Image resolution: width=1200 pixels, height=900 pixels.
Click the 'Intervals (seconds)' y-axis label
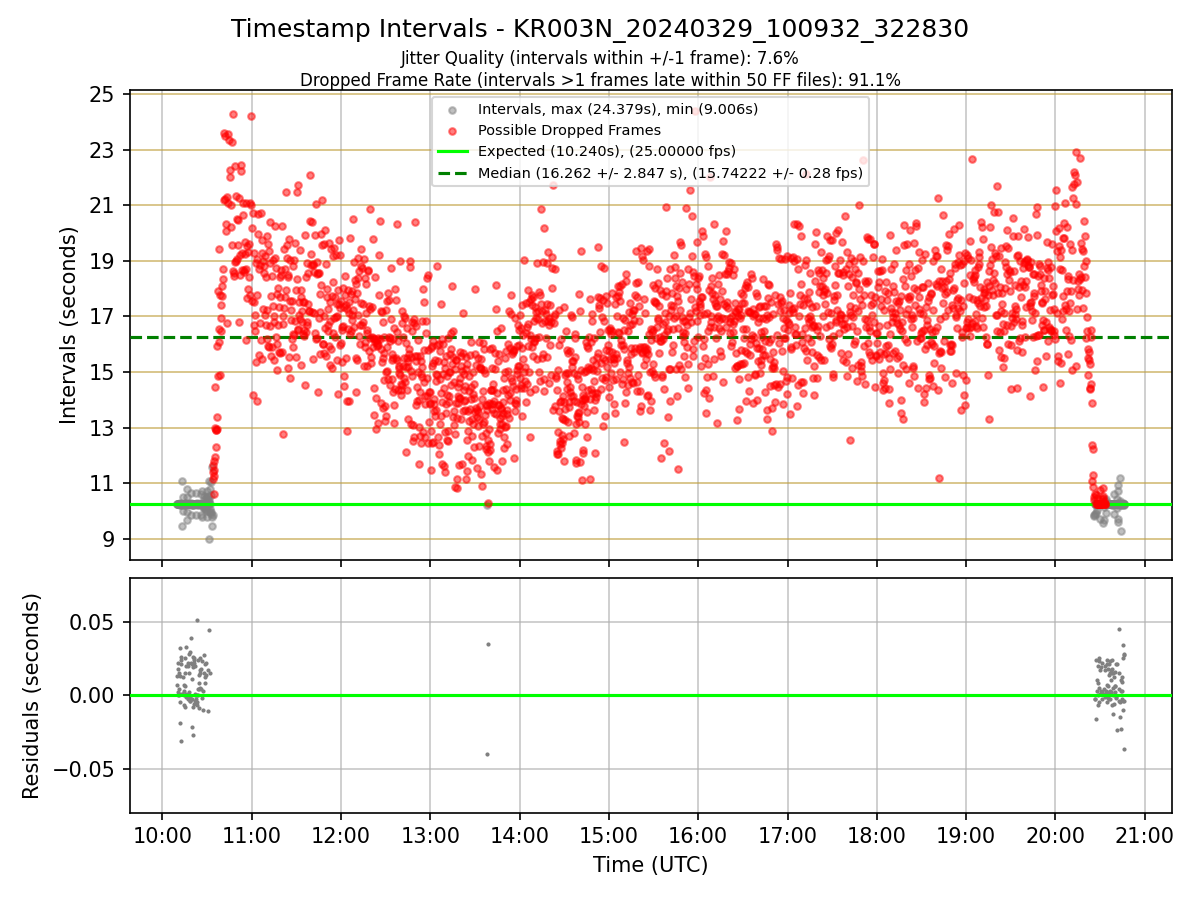coord(68,326)
